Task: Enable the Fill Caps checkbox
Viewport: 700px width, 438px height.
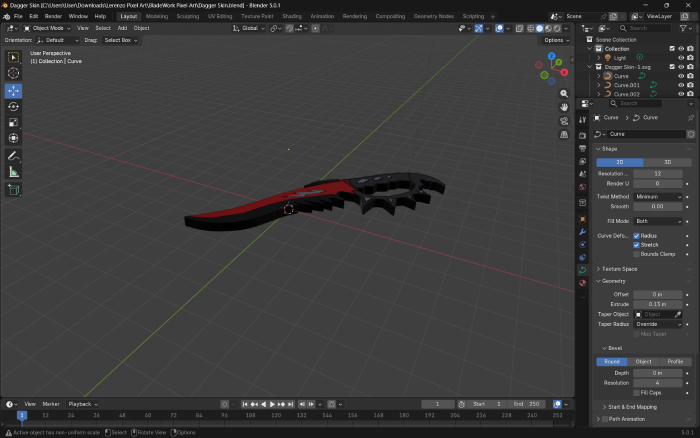Action: click(636, 393)
